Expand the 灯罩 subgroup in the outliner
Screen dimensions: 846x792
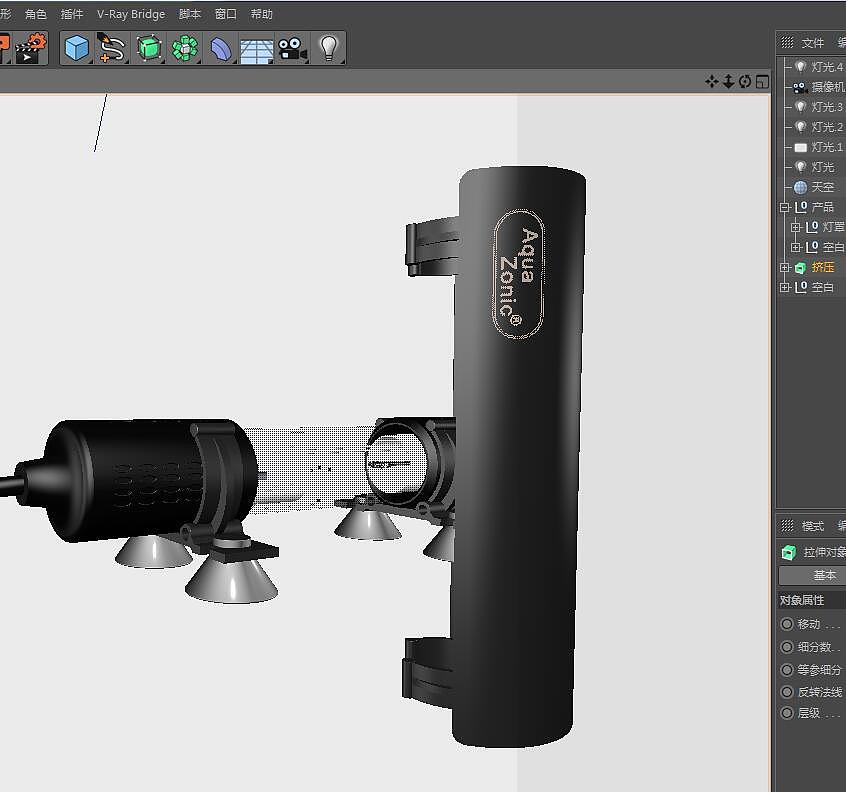coord(796,227)
